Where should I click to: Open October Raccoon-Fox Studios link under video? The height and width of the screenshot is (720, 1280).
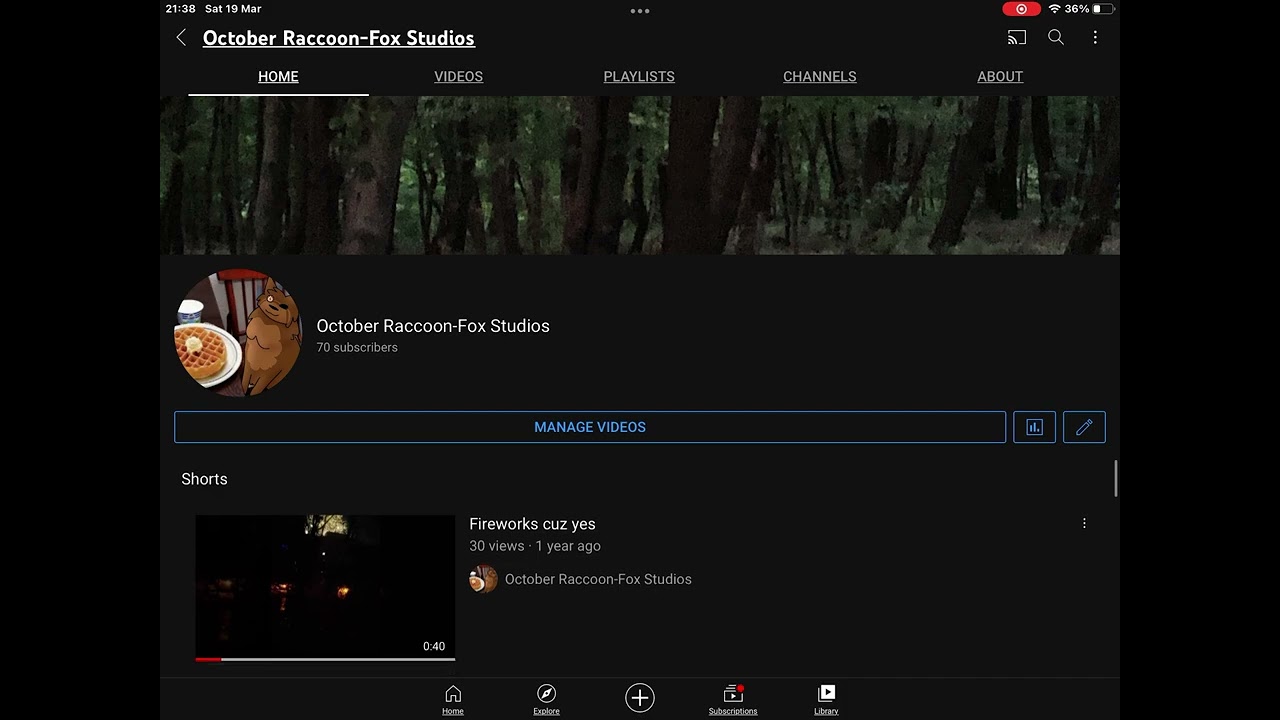[598, 579]
